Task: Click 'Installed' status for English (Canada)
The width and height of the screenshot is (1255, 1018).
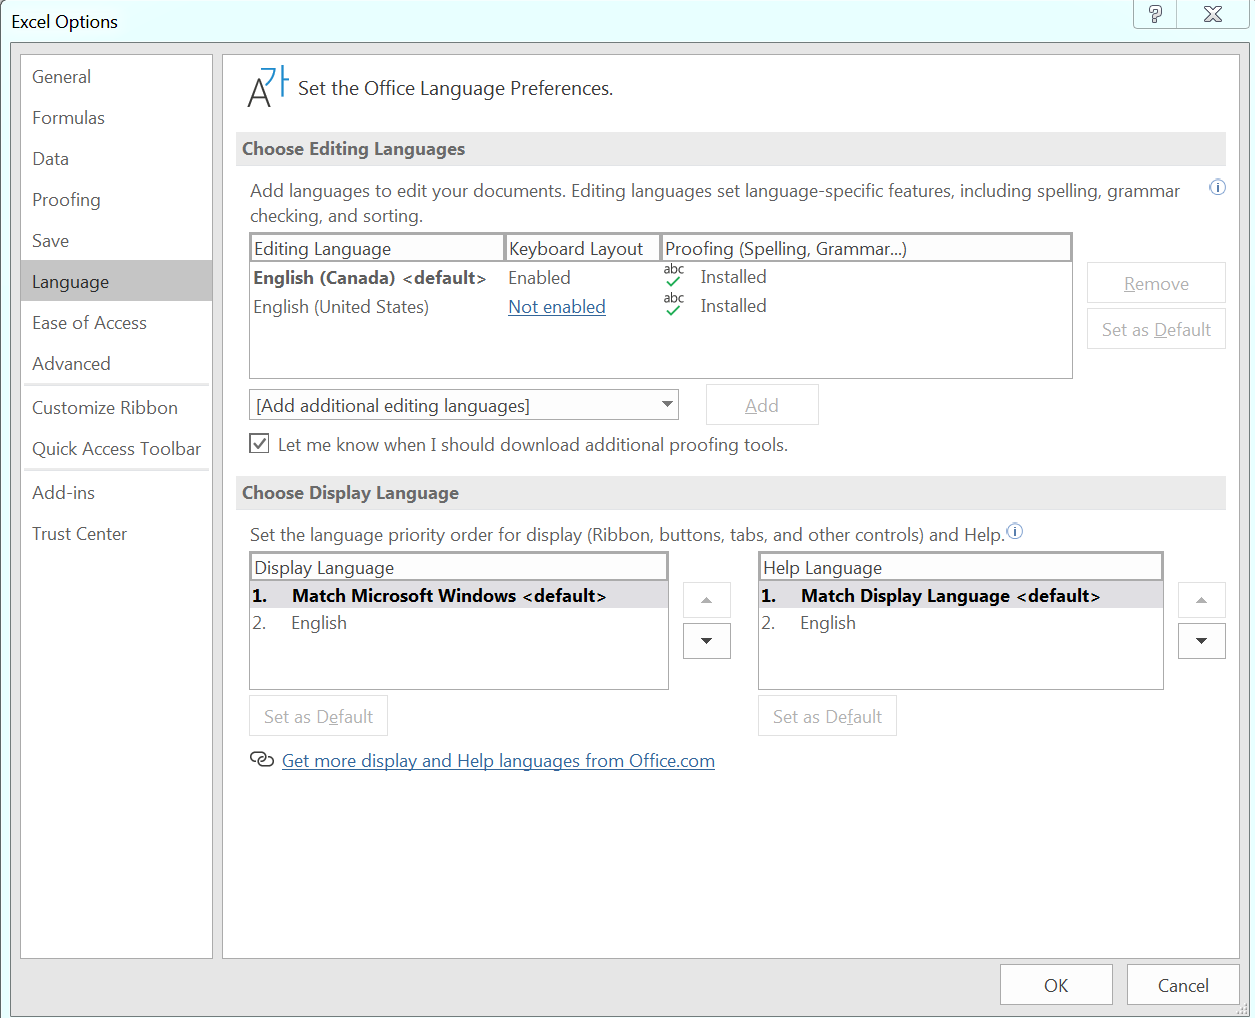Action: click(733, 277)
